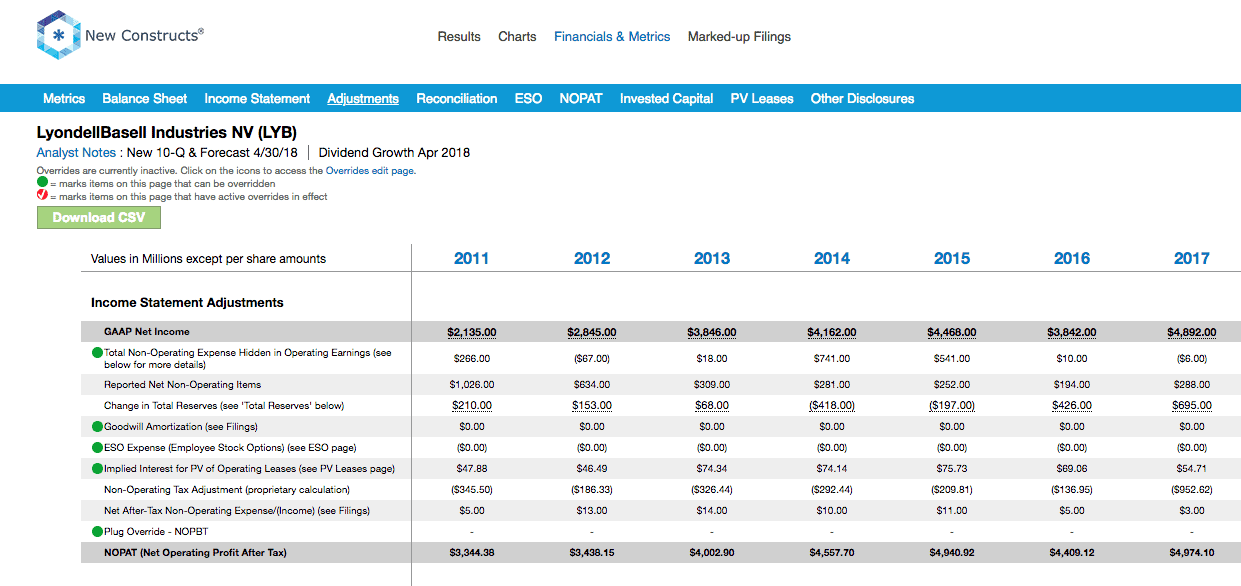Open the Dividend Growth Apr 2018 note

(394, 153)
